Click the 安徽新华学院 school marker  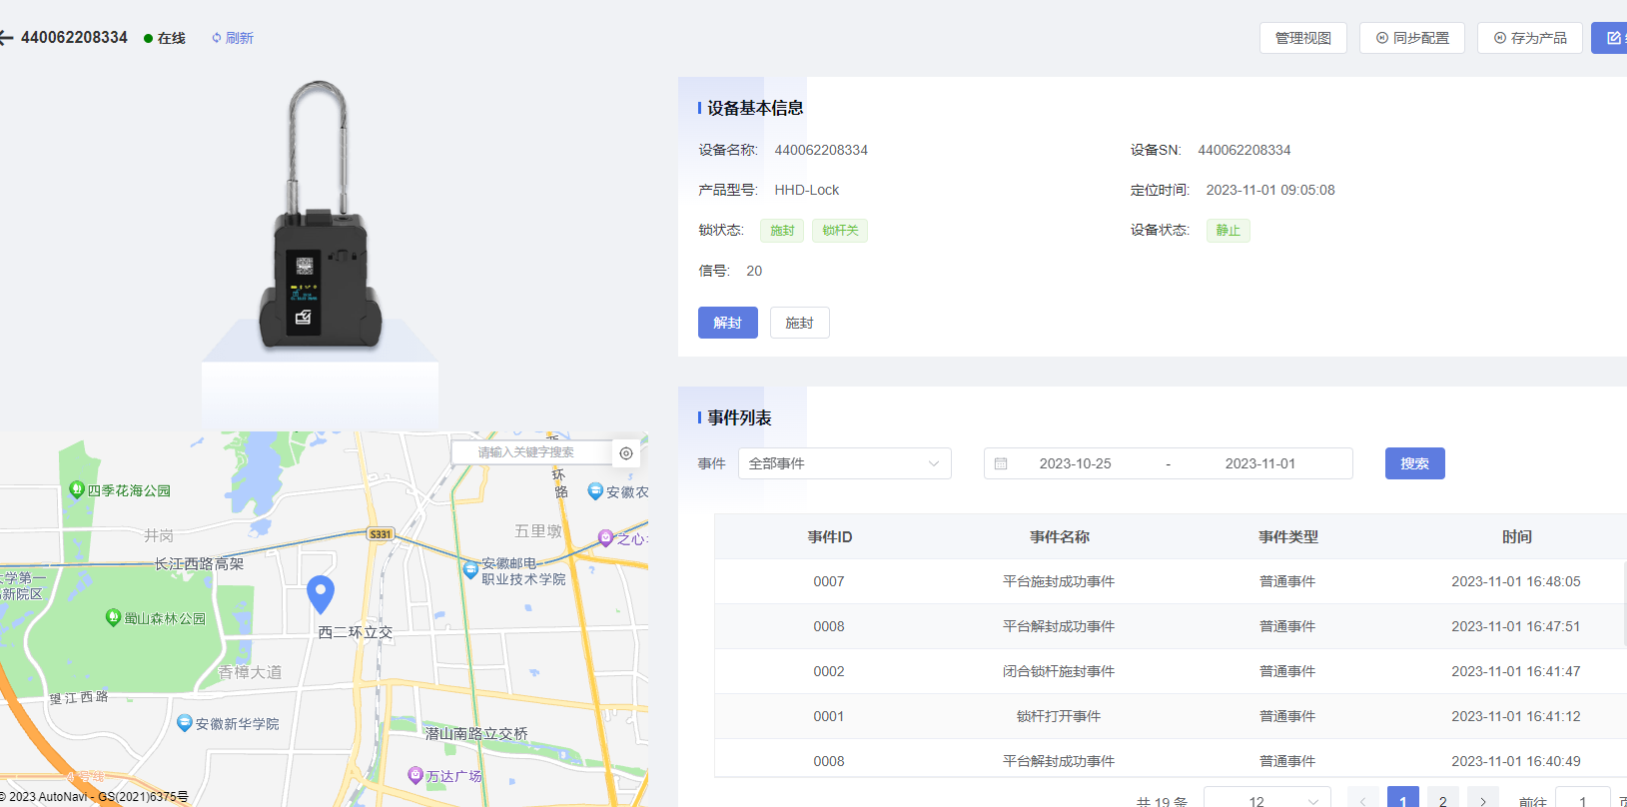coord(184,723)
